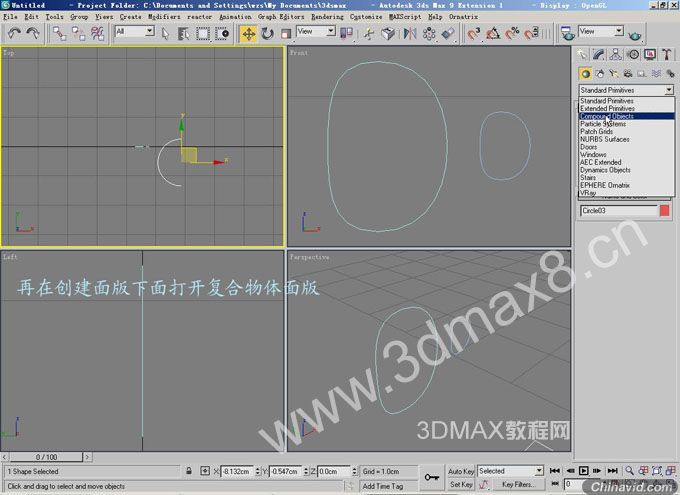The width and height of the screenshot is (680, 495).
Task: Click the Key Filters button
Action: tap(518, 484)
